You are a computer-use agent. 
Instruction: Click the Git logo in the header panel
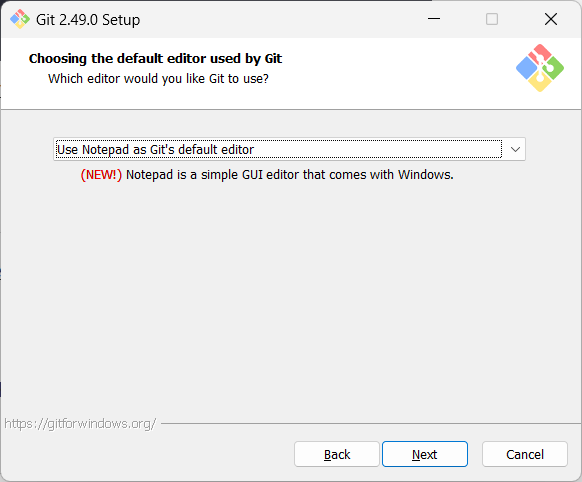[x=540, y=68]
